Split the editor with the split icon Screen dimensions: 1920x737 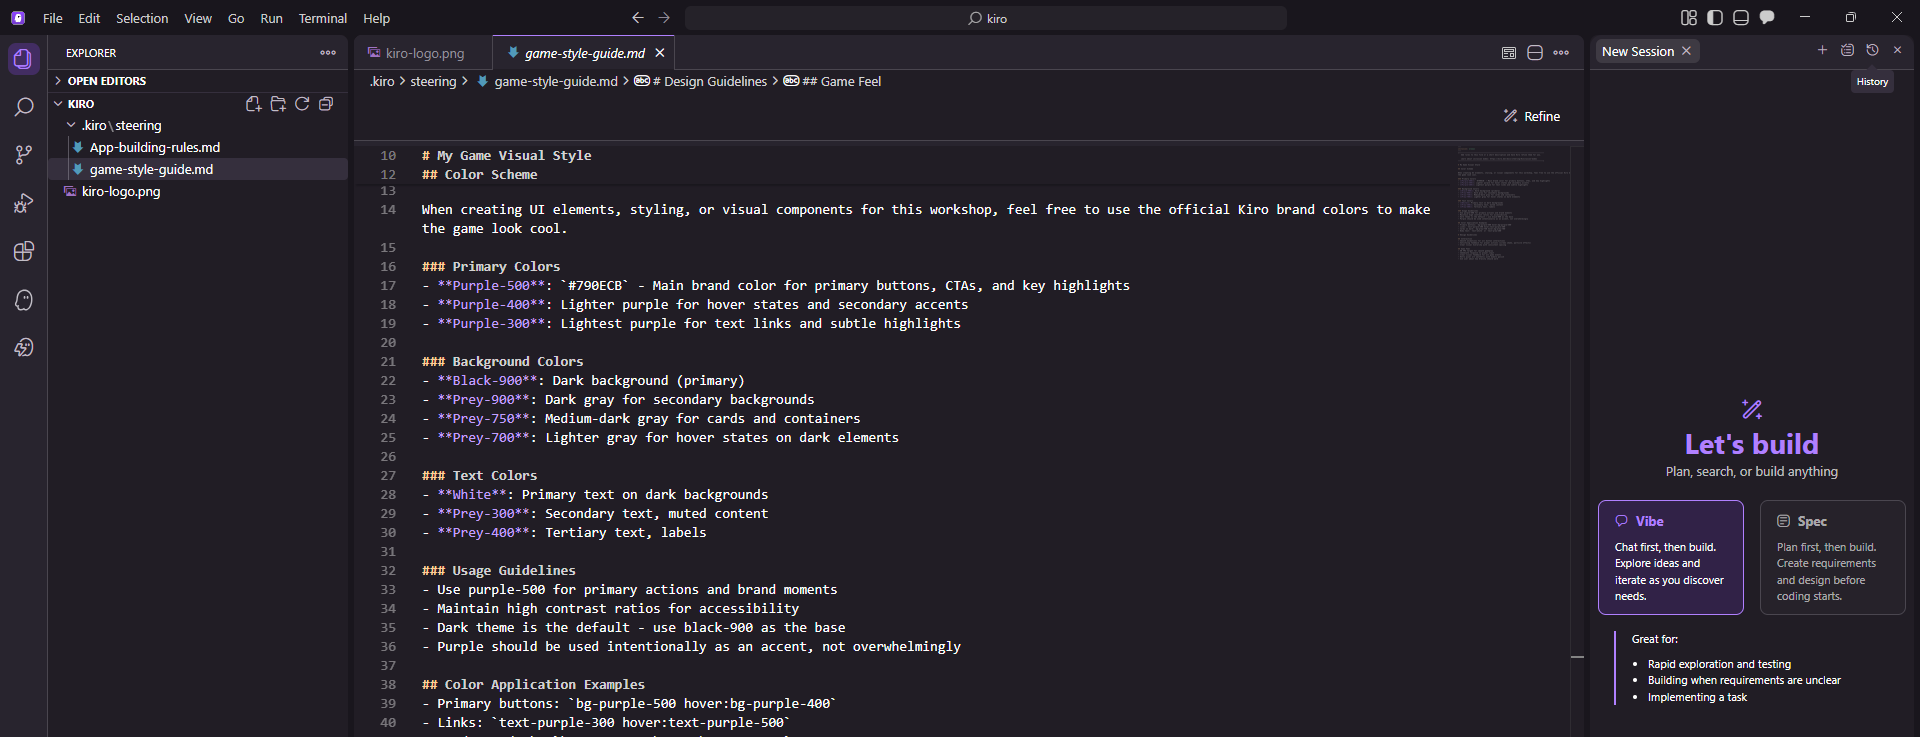coord(1535,53)
